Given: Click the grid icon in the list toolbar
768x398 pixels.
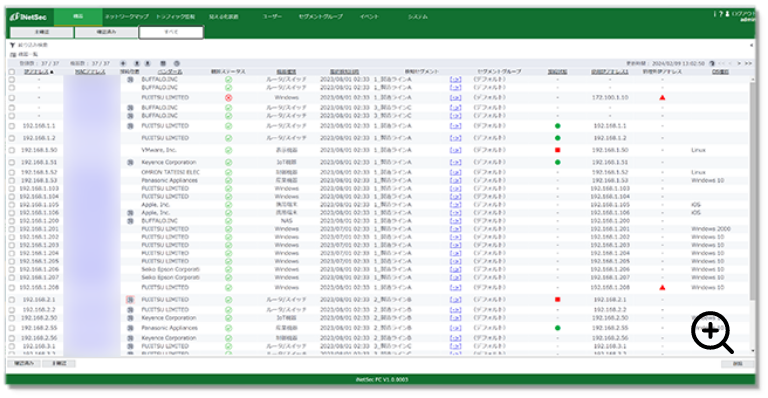Looking at the screenshot, I should point(163,64).
